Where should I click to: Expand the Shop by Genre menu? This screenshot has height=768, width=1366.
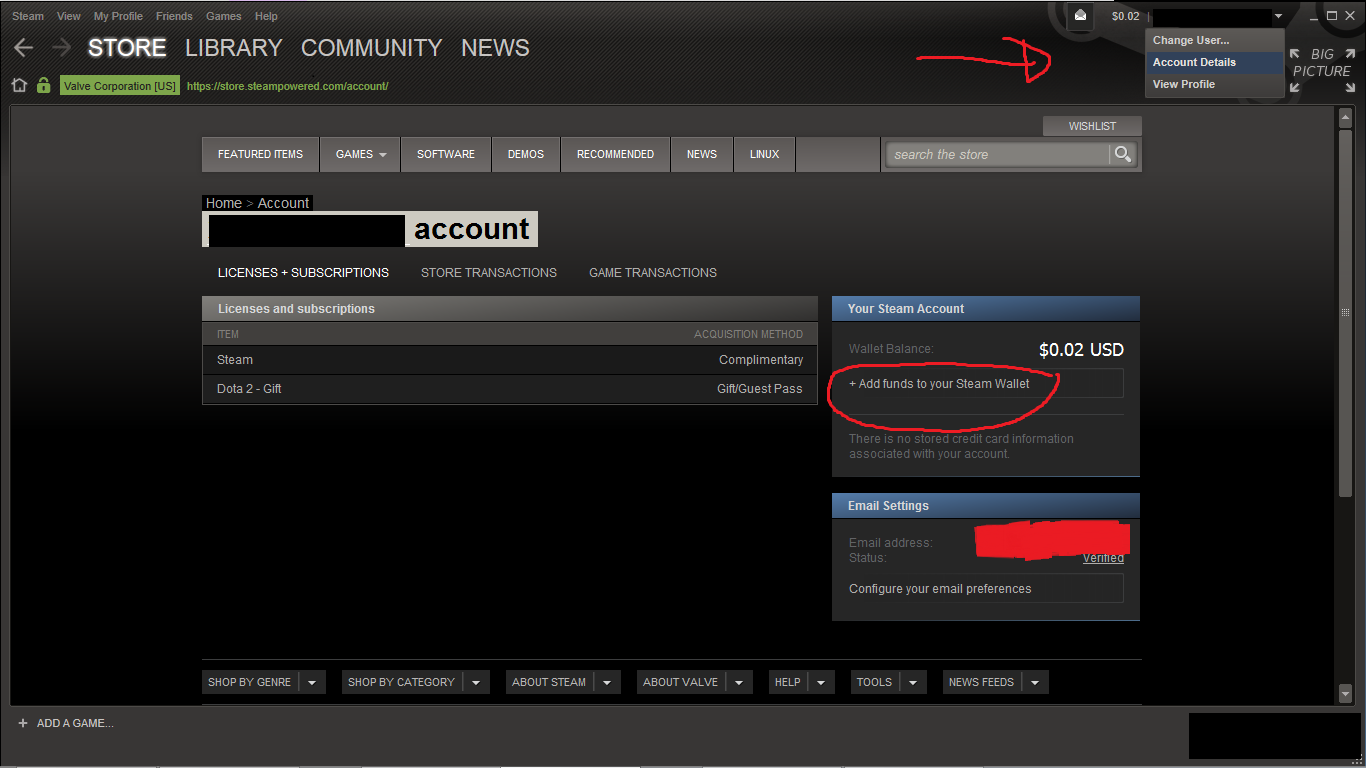point(264,682)
